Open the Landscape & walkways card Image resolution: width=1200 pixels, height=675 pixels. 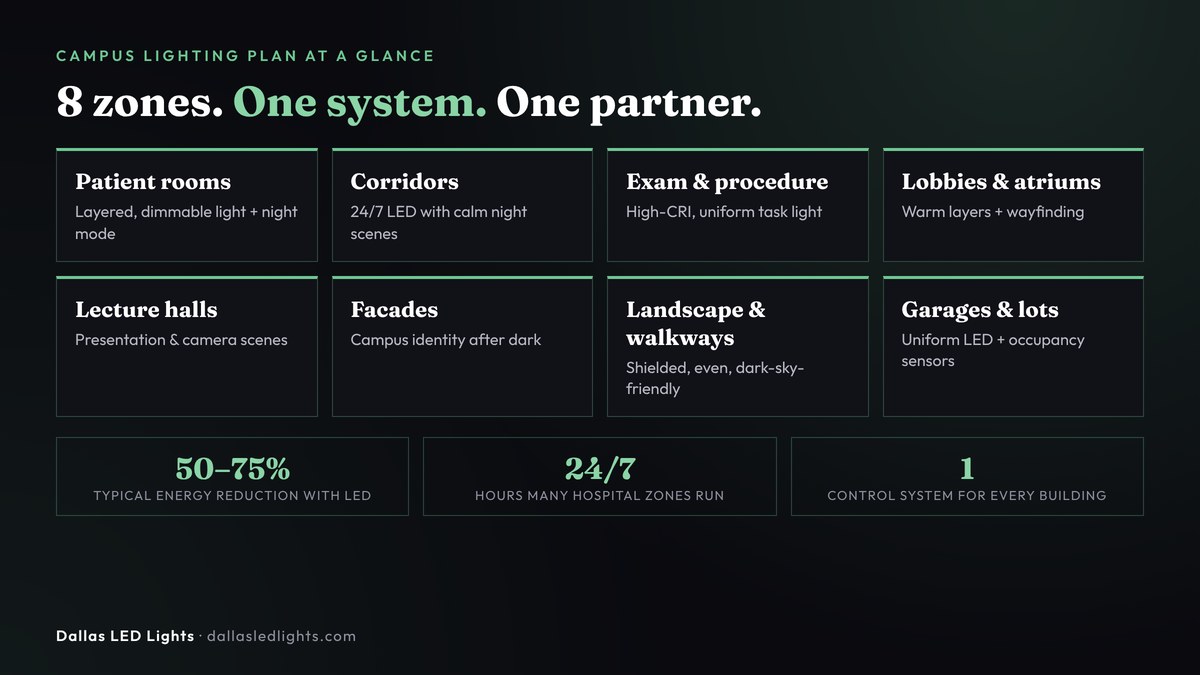point(738,346)
